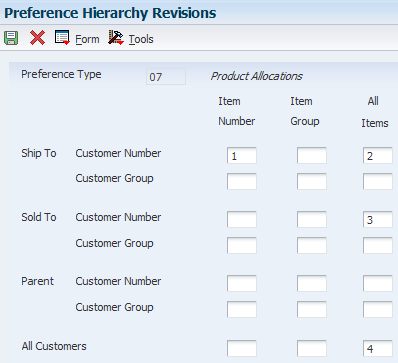Select Sold To Customer Group Item Group field
The height and width of the screenshot is (363, 398).
[312, 245]
